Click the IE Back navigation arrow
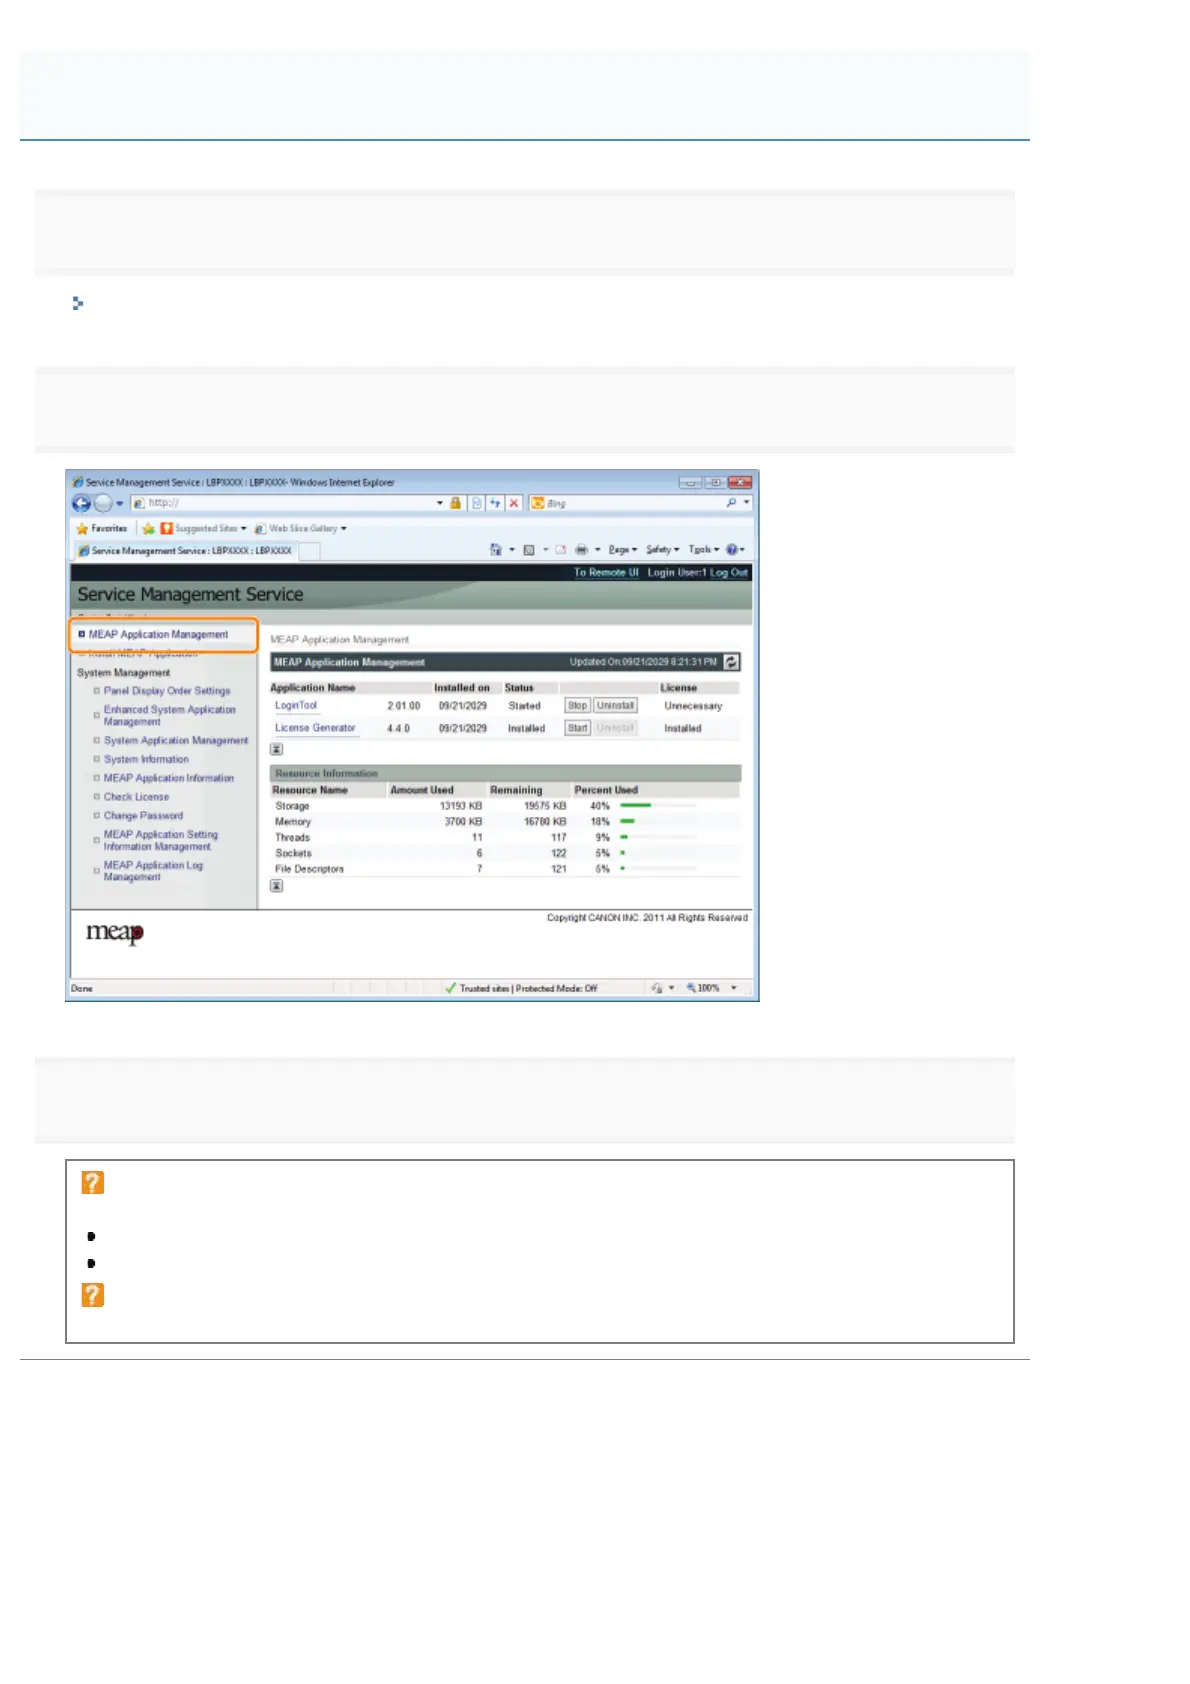This screenshot has width=1190, height=1684. [81, 504]
